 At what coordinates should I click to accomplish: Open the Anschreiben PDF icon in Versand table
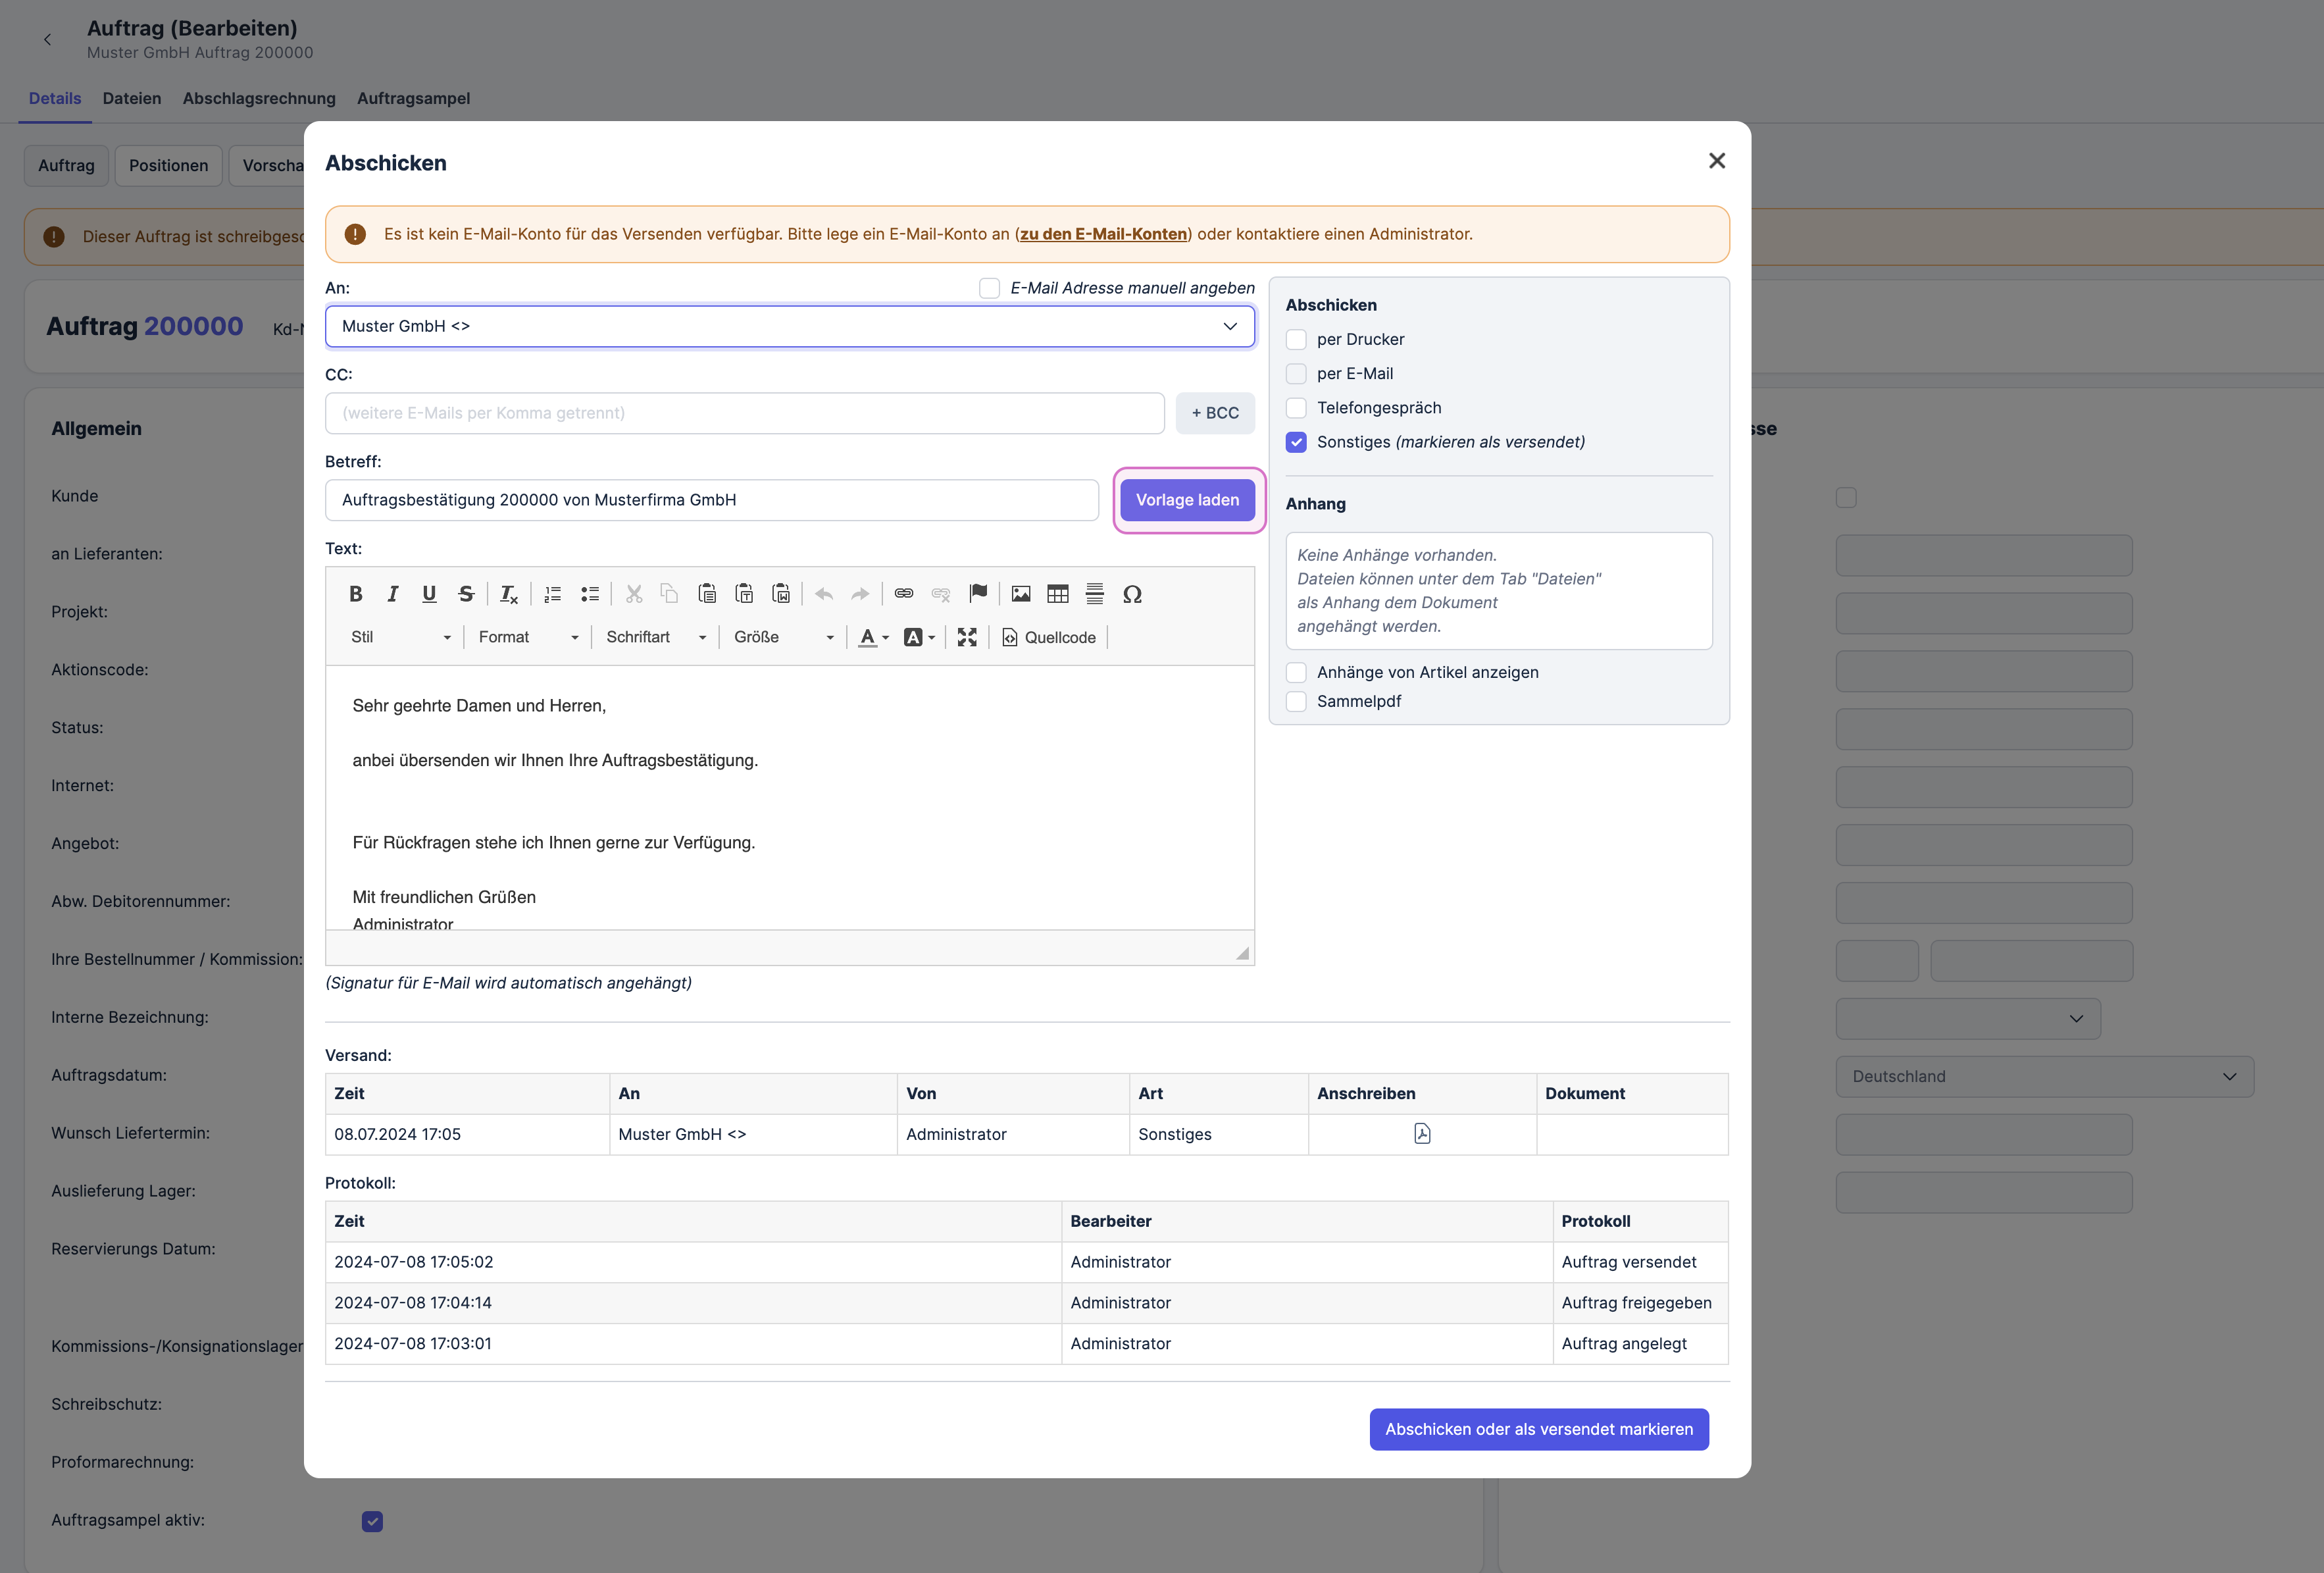click(x=1422, y=1134)
